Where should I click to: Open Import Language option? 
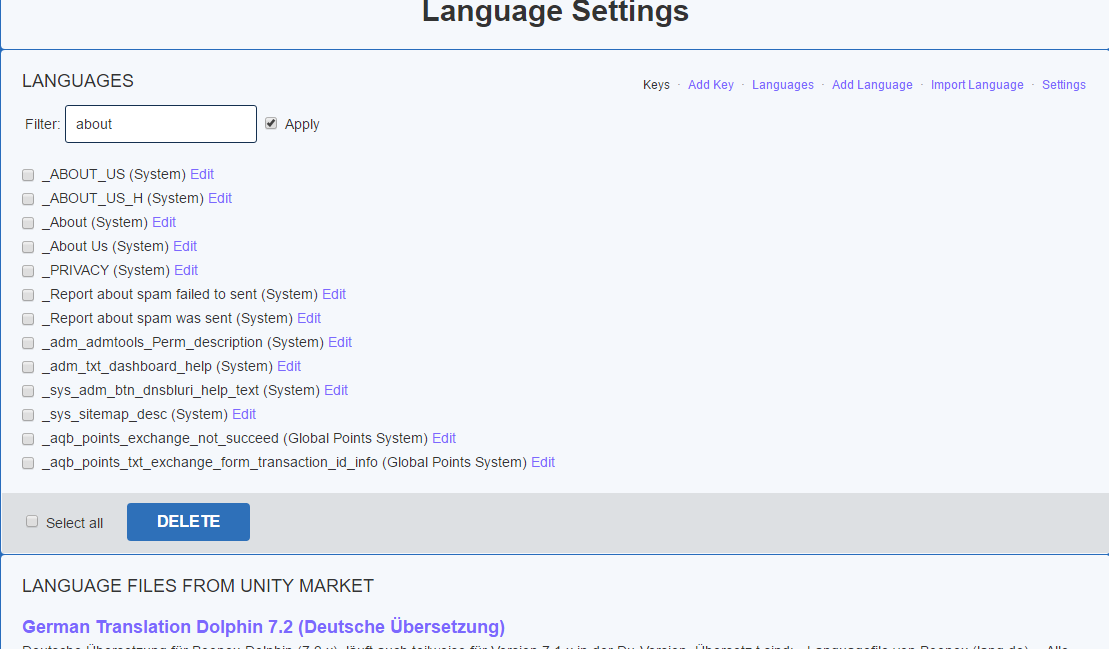pos(977,85)
